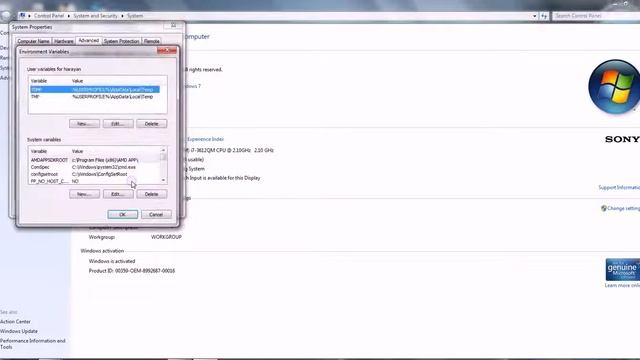Viewport: 640px width, 360px height.
Task: Select configsetroot system variable row
Action: (95, 174)
